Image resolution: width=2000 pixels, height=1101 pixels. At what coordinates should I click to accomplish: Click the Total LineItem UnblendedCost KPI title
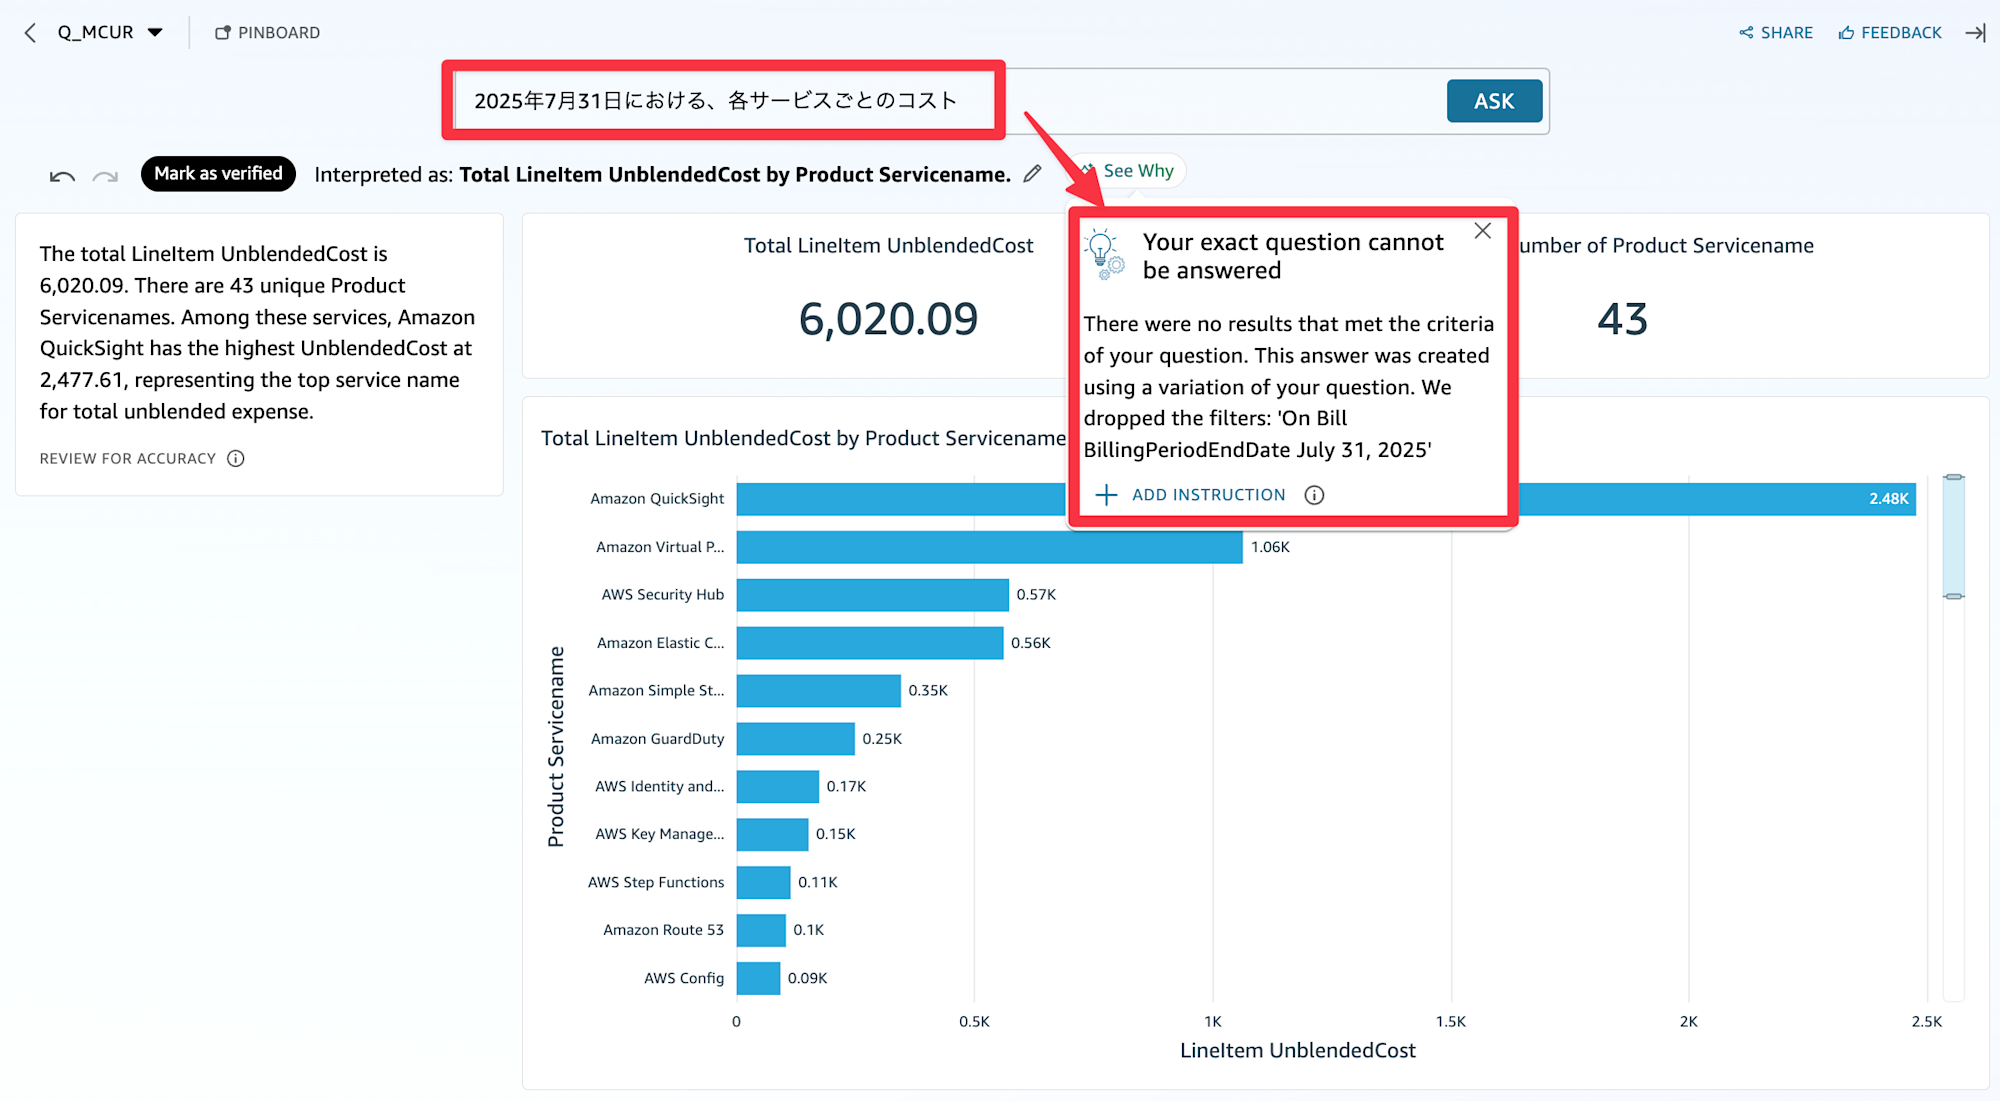click(x=888, y=246)
